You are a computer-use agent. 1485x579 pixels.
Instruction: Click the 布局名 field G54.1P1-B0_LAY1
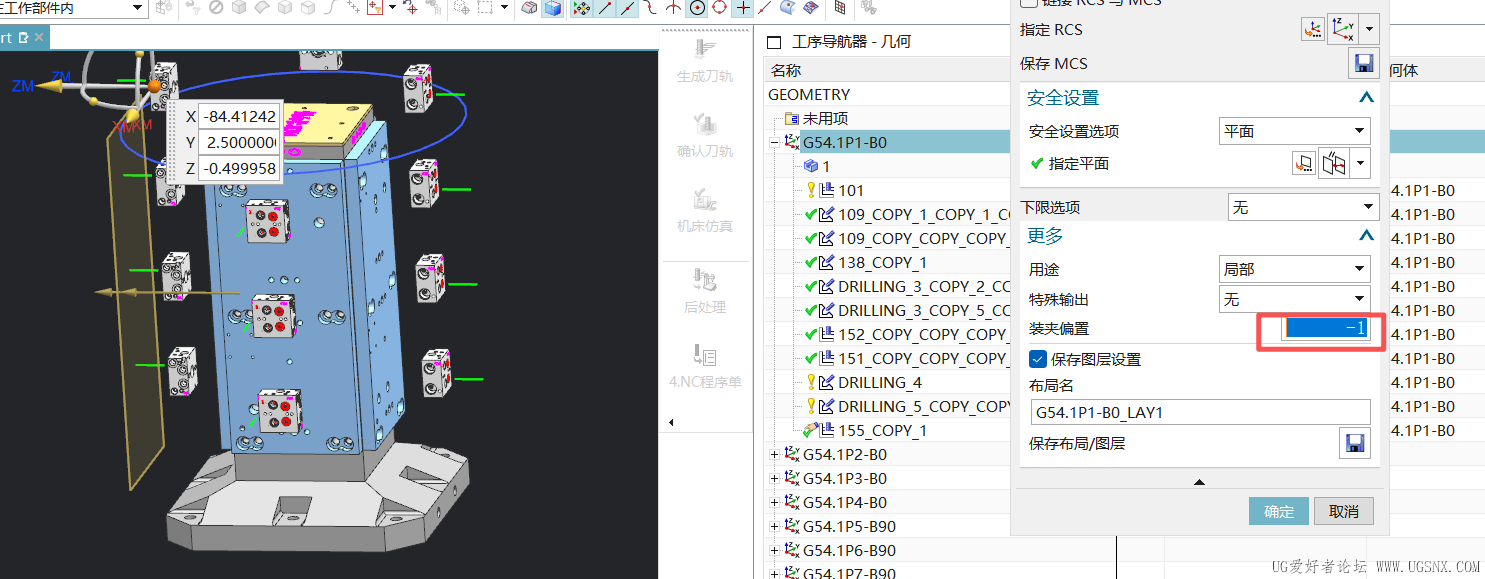click(1200, 412)
